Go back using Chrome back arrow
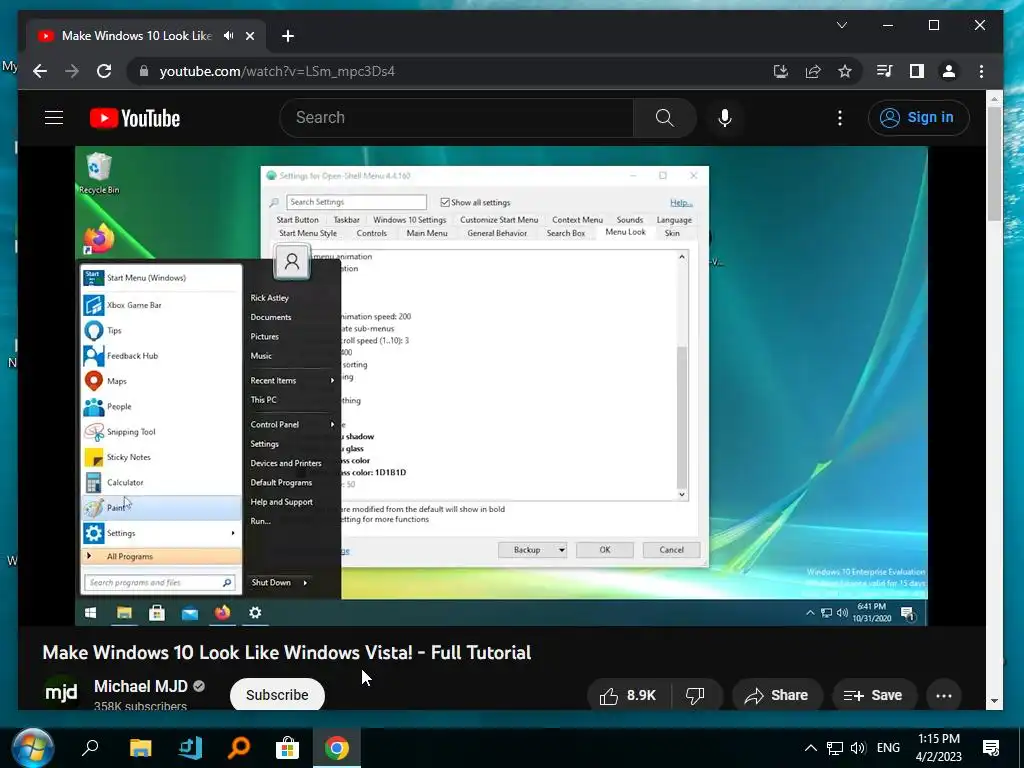Viewport: 1024px width, 768px height. pyautogui.click(x=40, y=71)
